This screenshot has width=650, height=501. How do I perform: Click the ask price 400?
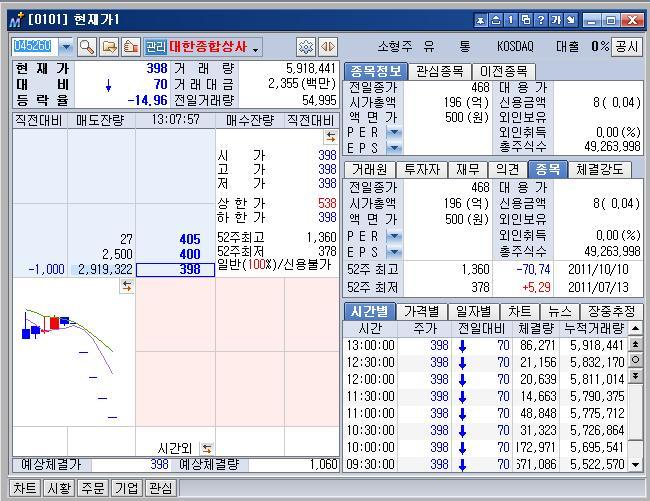click(190, 254)
